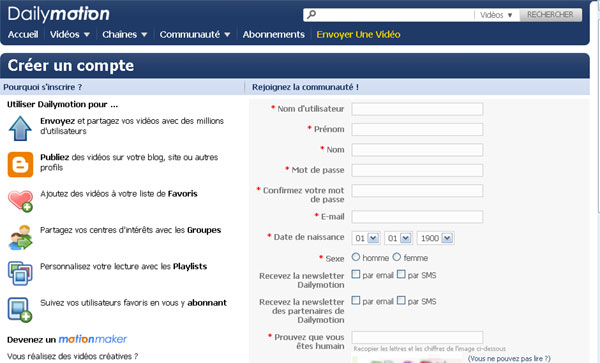Click the orange Blogger icon

[x=20, y=164]
